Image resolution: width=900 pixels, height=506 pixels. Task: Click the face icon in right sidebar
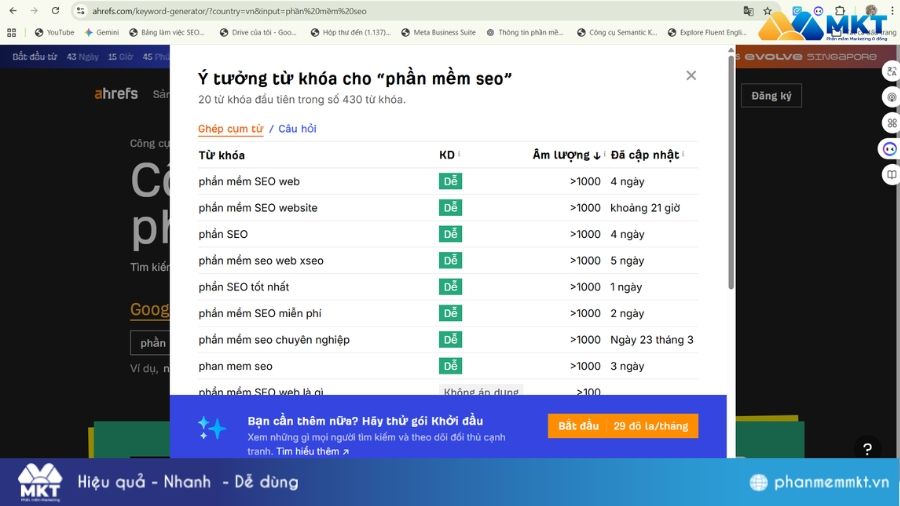890,149
